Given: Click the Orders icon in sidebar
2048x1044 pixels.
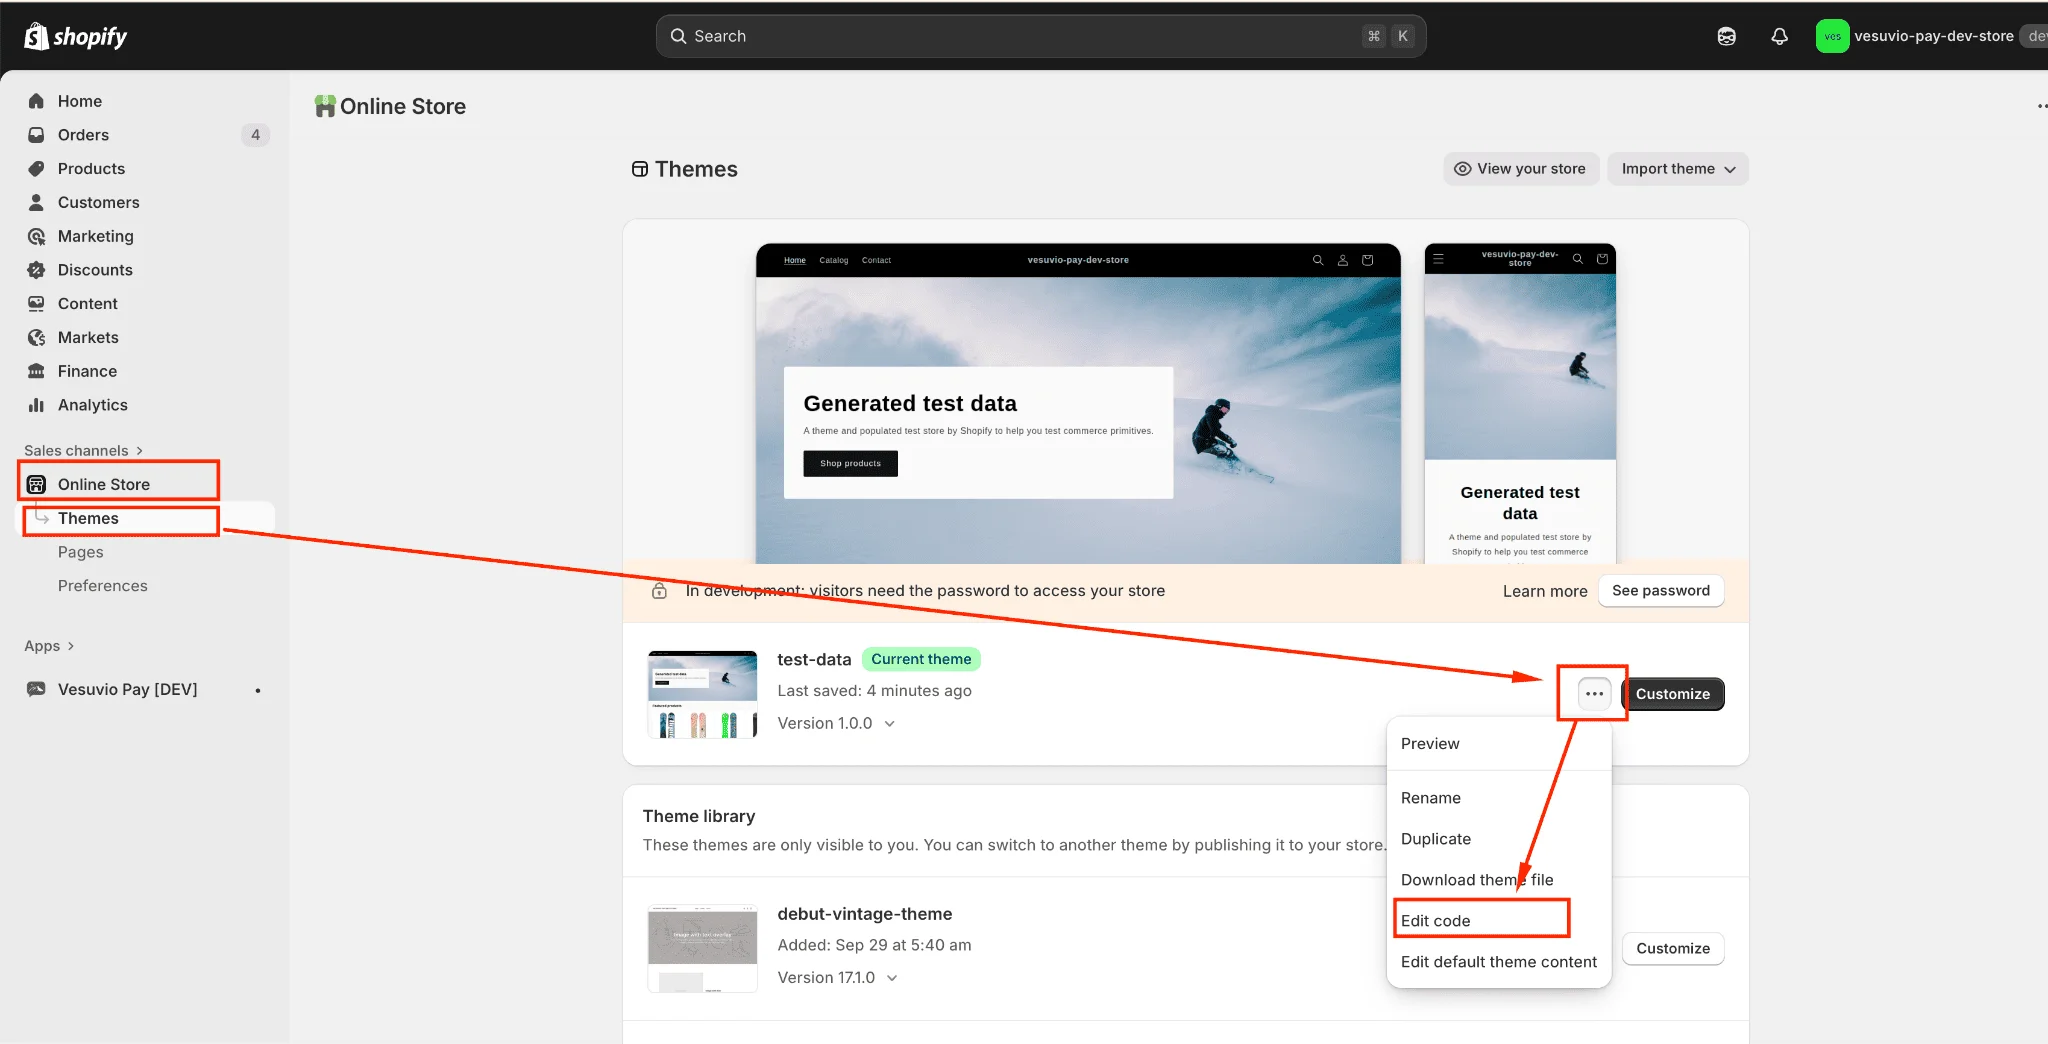Looking at the screenshot, I should coord(37,135).
